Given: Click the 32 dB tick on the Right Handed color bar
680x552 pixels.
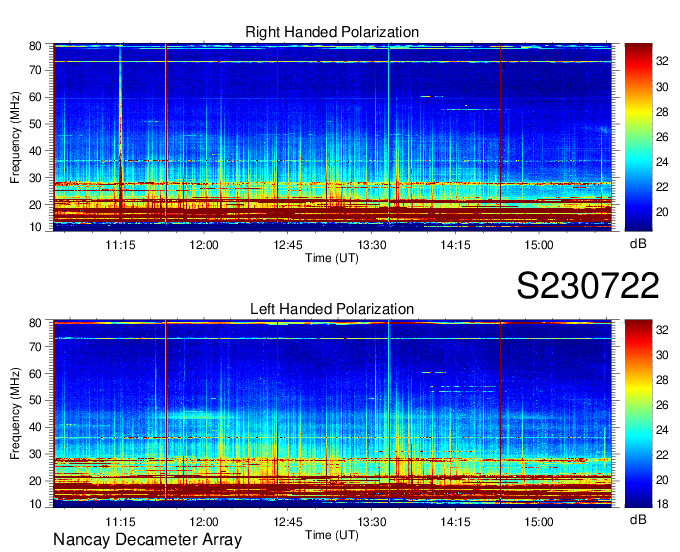Looking at the screenshot, I should click(x=662, y=62).
